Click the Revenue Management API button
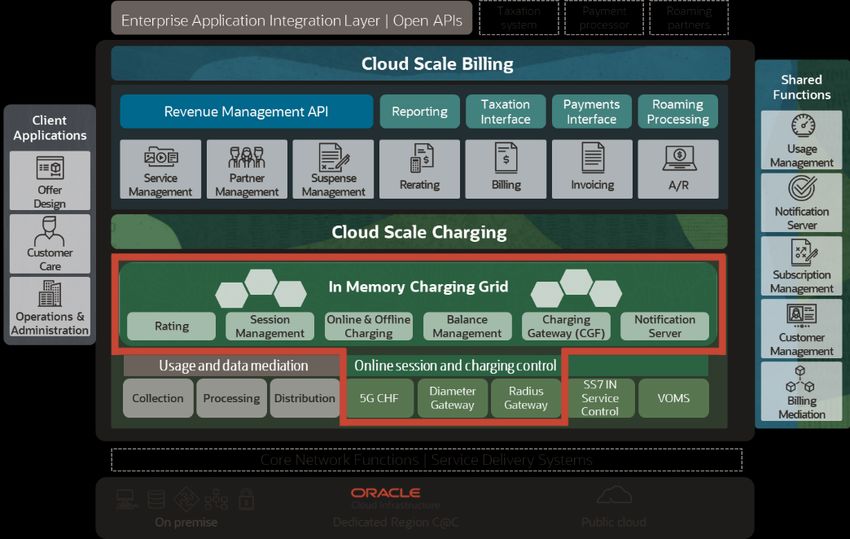The image size is (850, 539). [247, 112]
